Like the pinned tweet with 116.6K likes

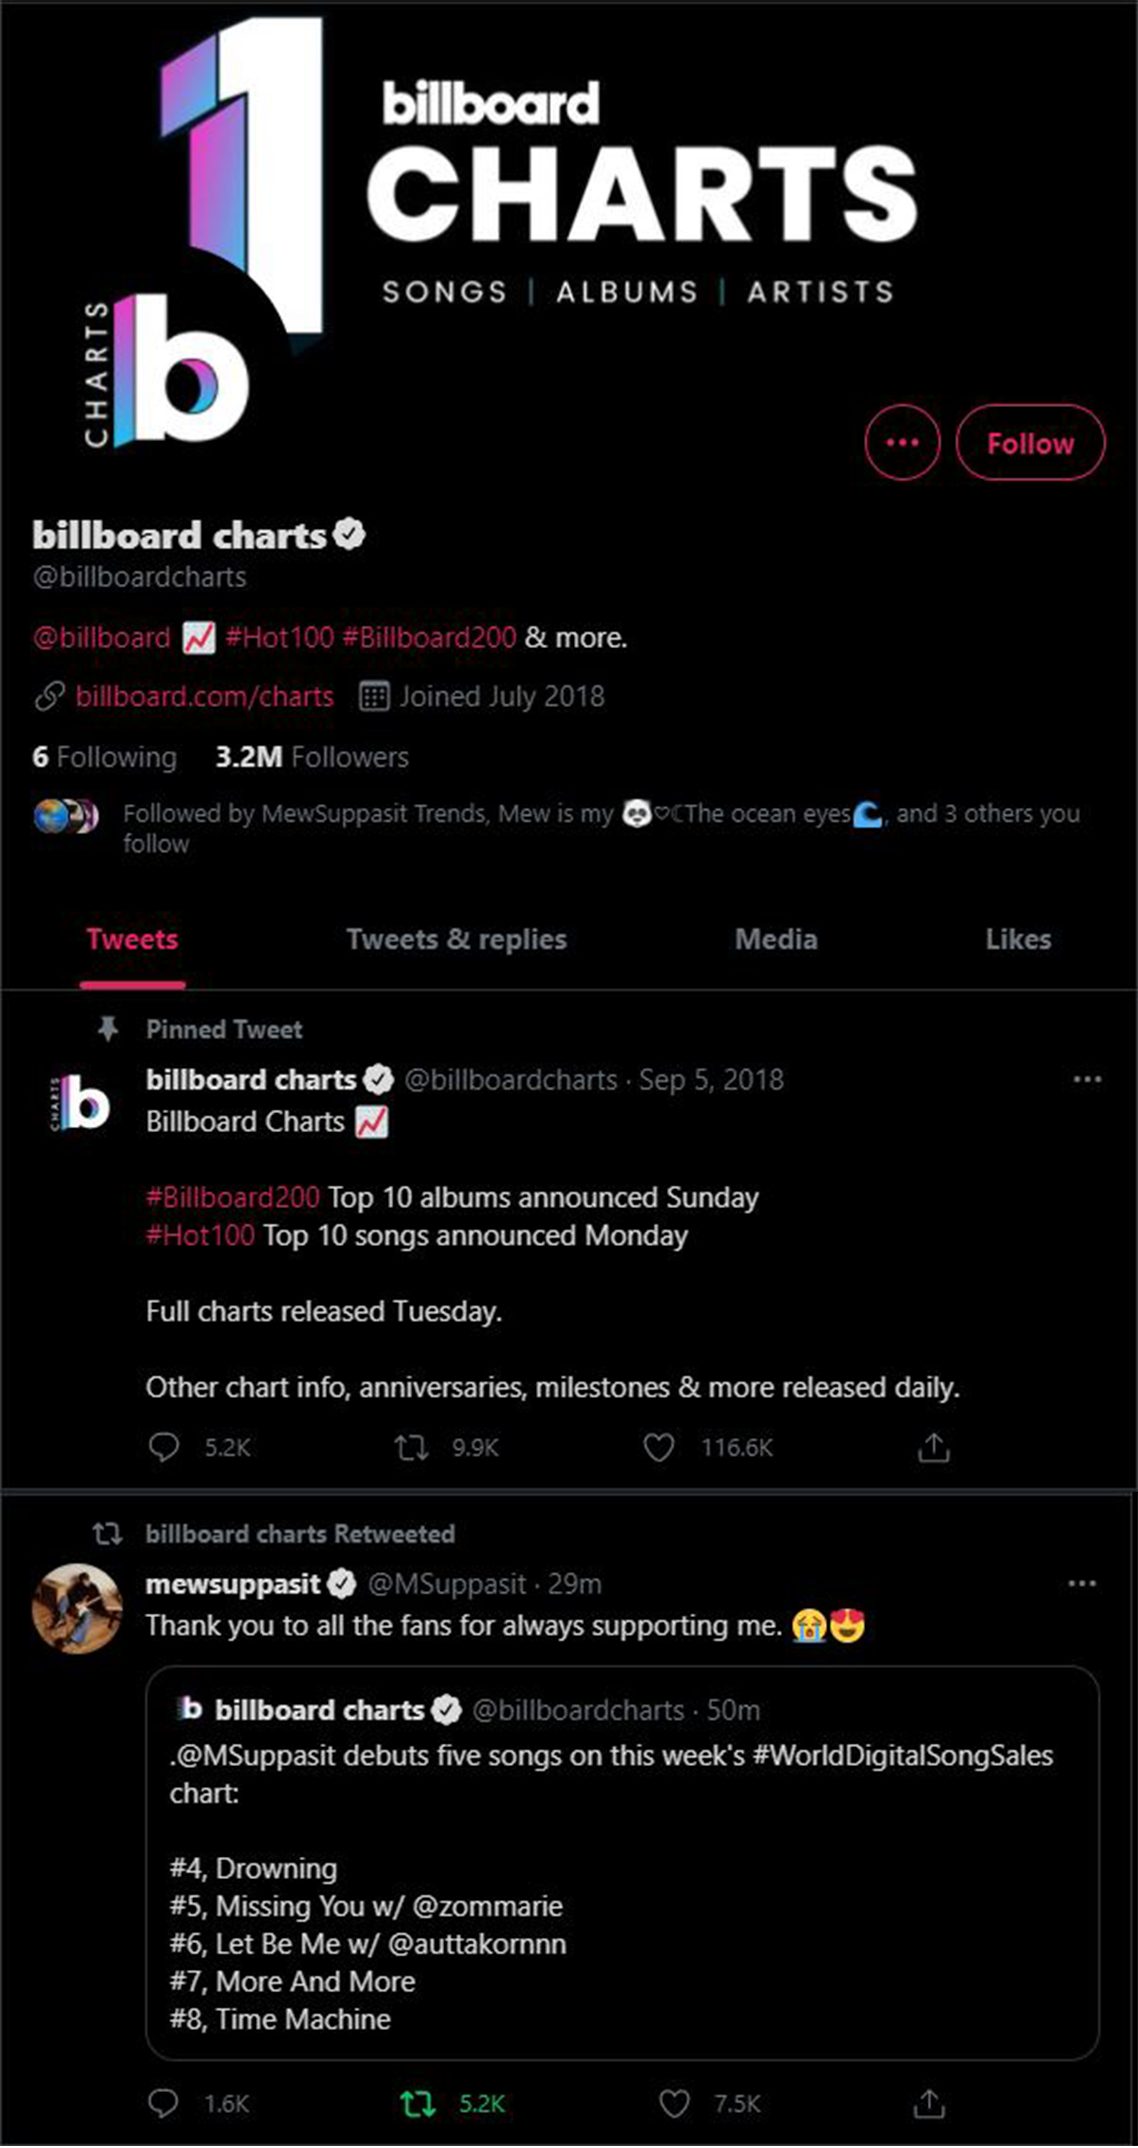coord(658,1447)
